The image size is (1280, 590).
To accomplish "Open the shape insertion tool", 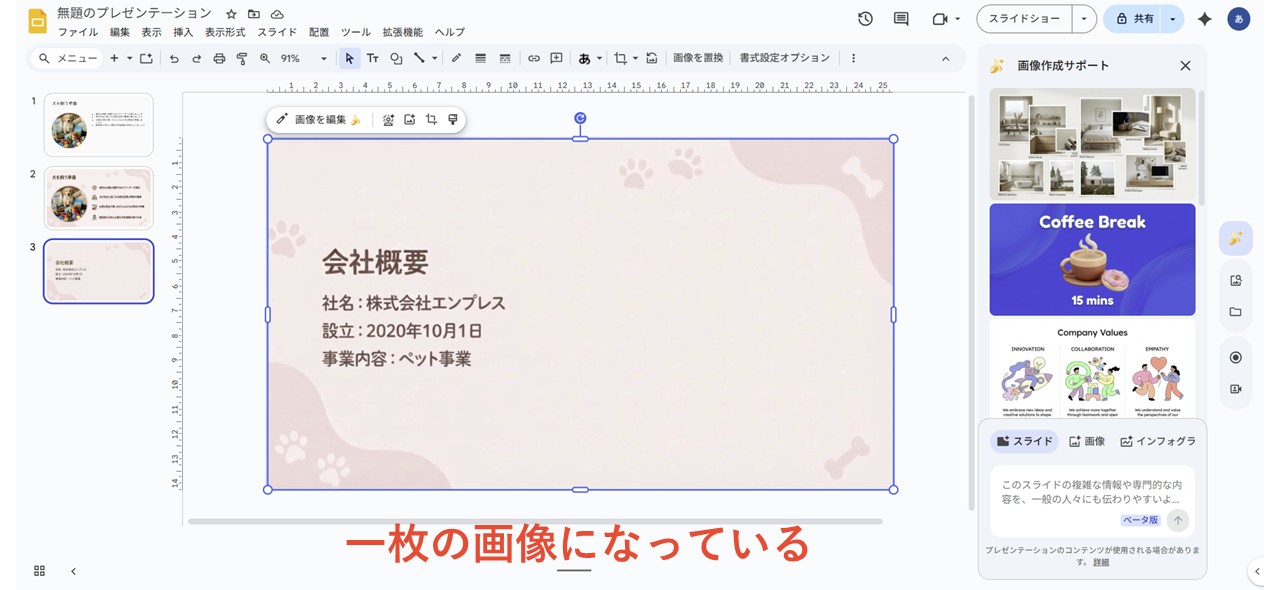I will pyautogui.click(x=397, y=58).
